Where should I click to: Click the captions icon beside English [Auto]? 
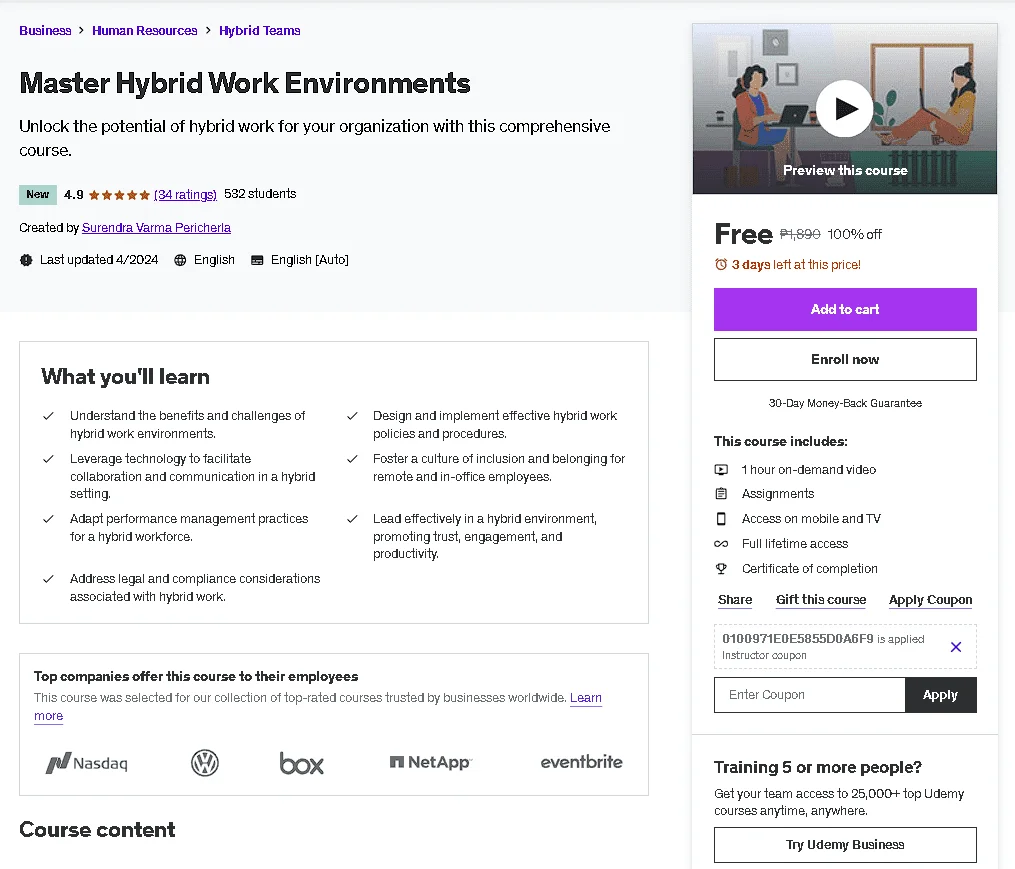point(257,260)
